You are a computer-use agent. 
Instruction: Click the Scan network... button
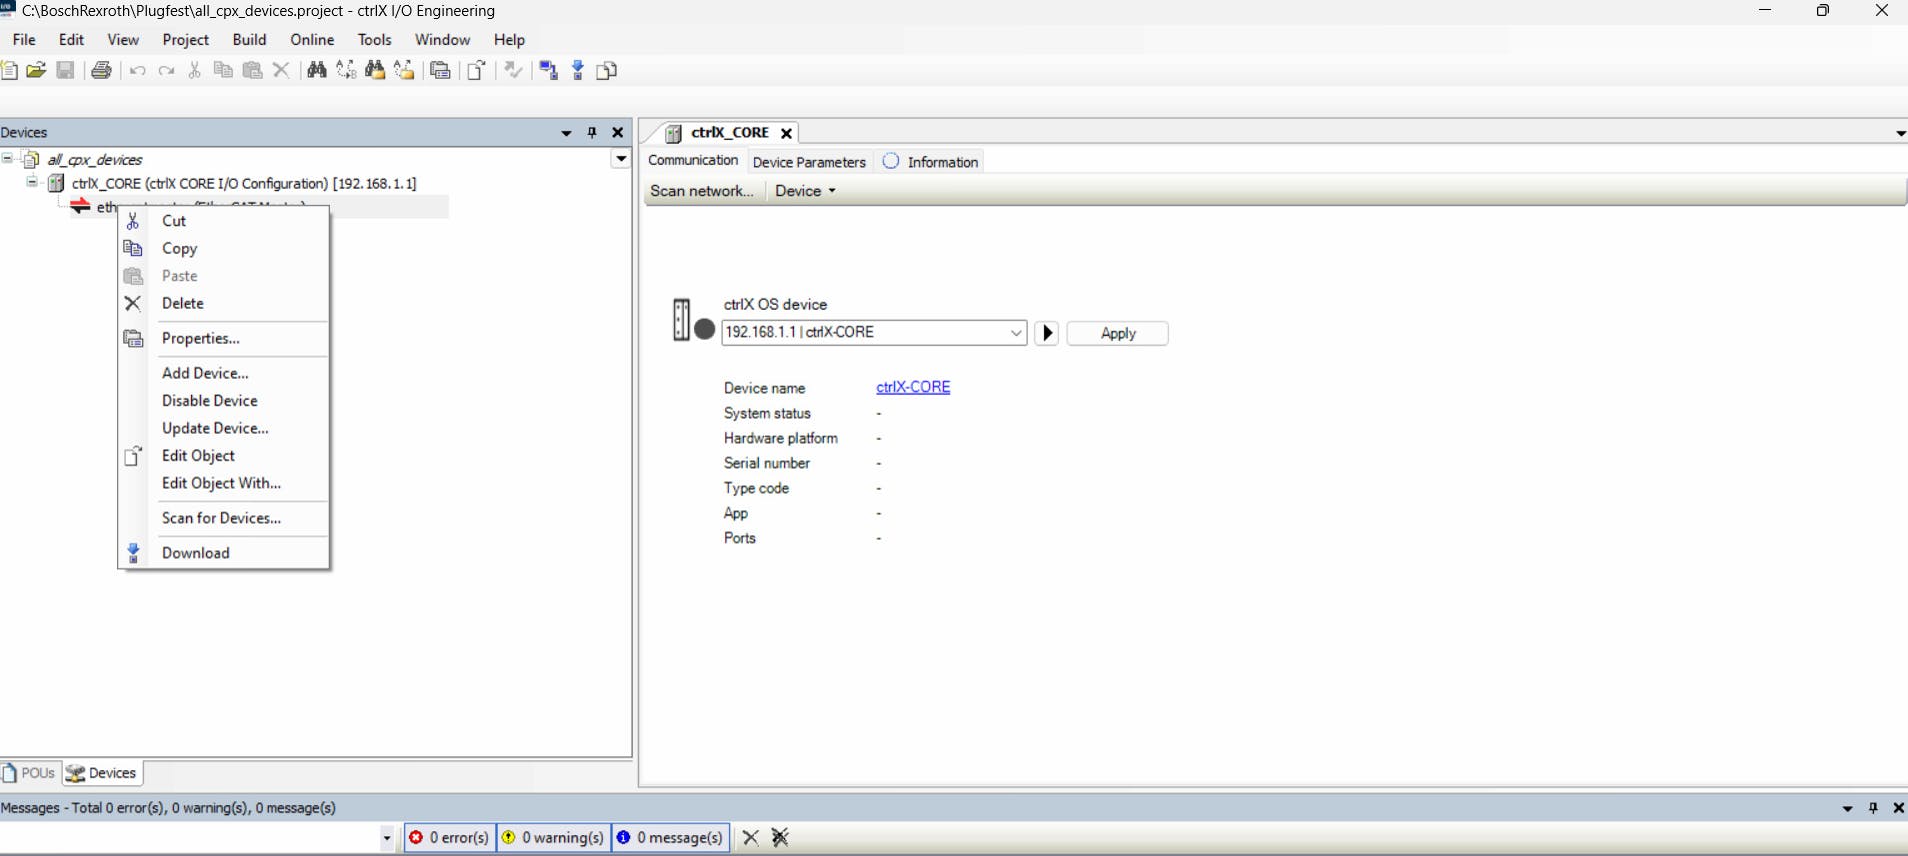pos(702,191)
